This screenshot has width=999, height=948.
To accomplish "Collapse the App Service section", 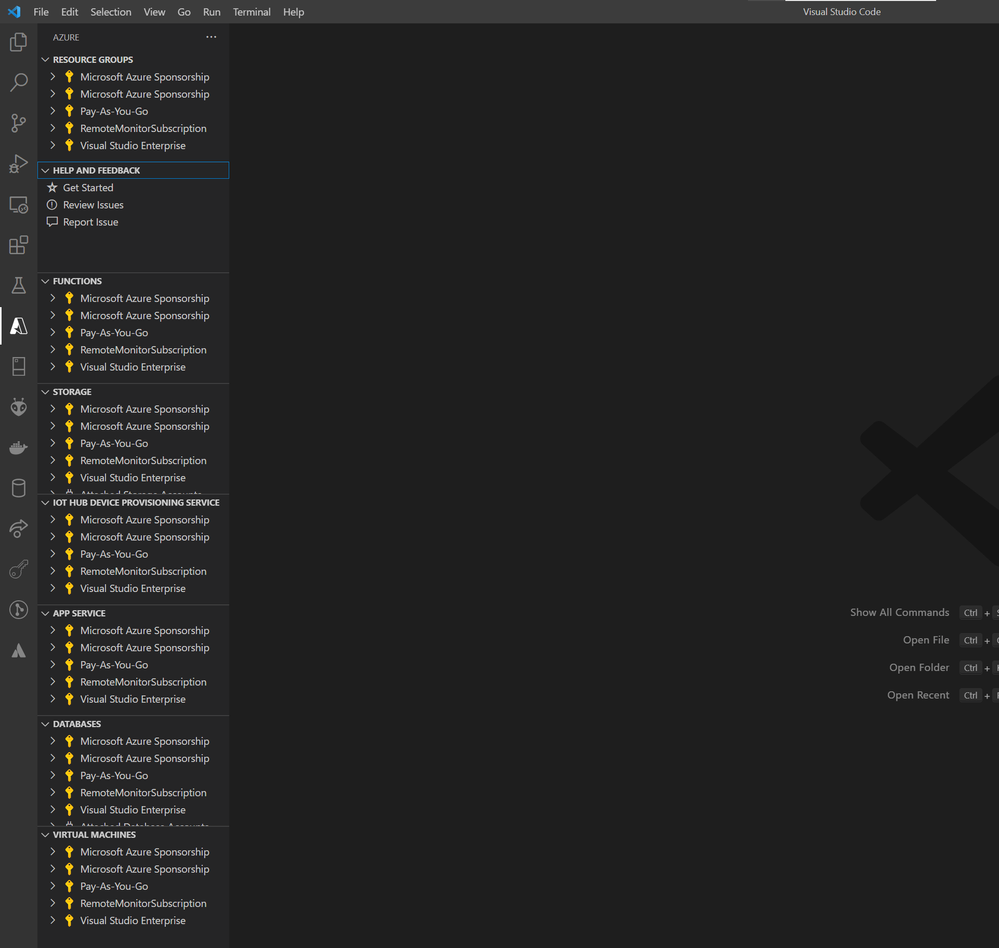I will (x=45, y=614).
